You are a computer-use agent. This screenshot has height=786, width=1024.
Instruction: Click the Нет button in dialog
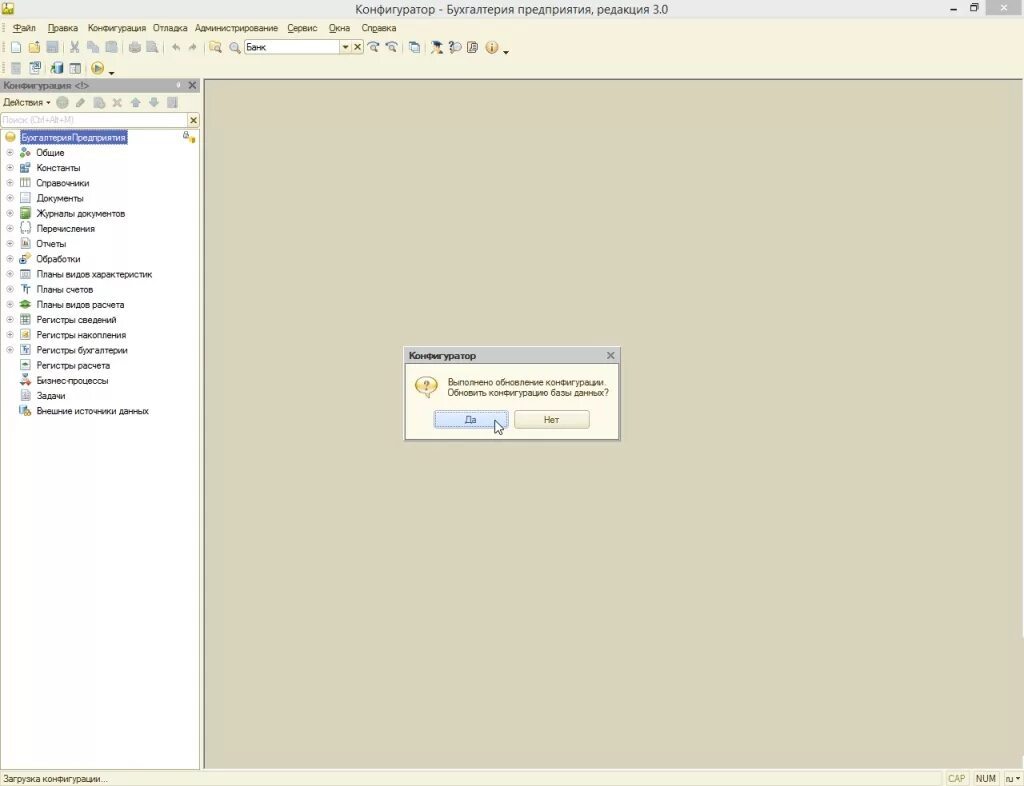point(552,420)
